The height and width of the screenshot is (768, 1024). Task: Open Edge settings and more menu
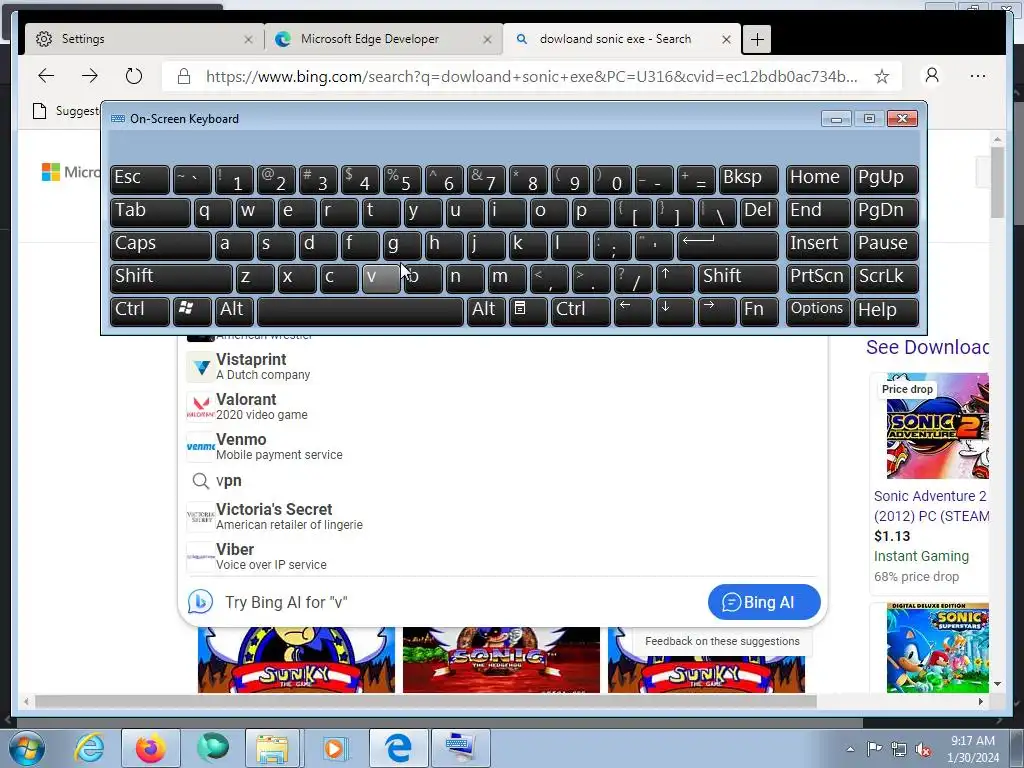pos(978,76)
